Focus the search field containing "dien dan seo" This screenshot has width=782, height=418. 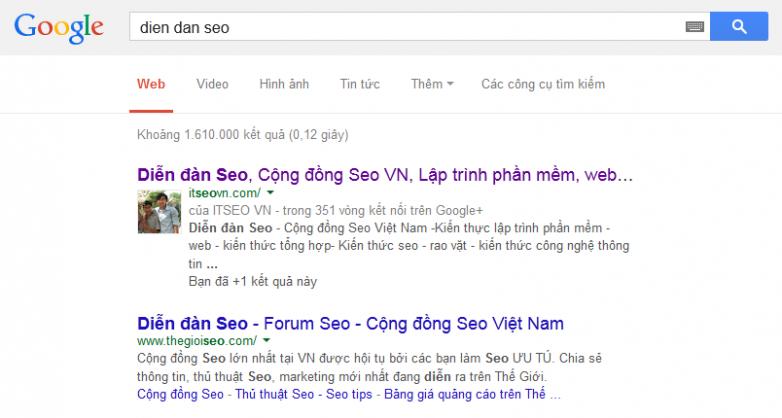click(x=400, y=28)
